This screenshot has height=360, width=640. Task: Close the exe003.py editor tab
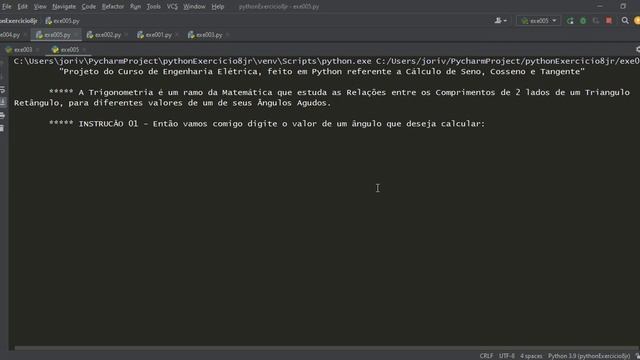tap(227, 35)
